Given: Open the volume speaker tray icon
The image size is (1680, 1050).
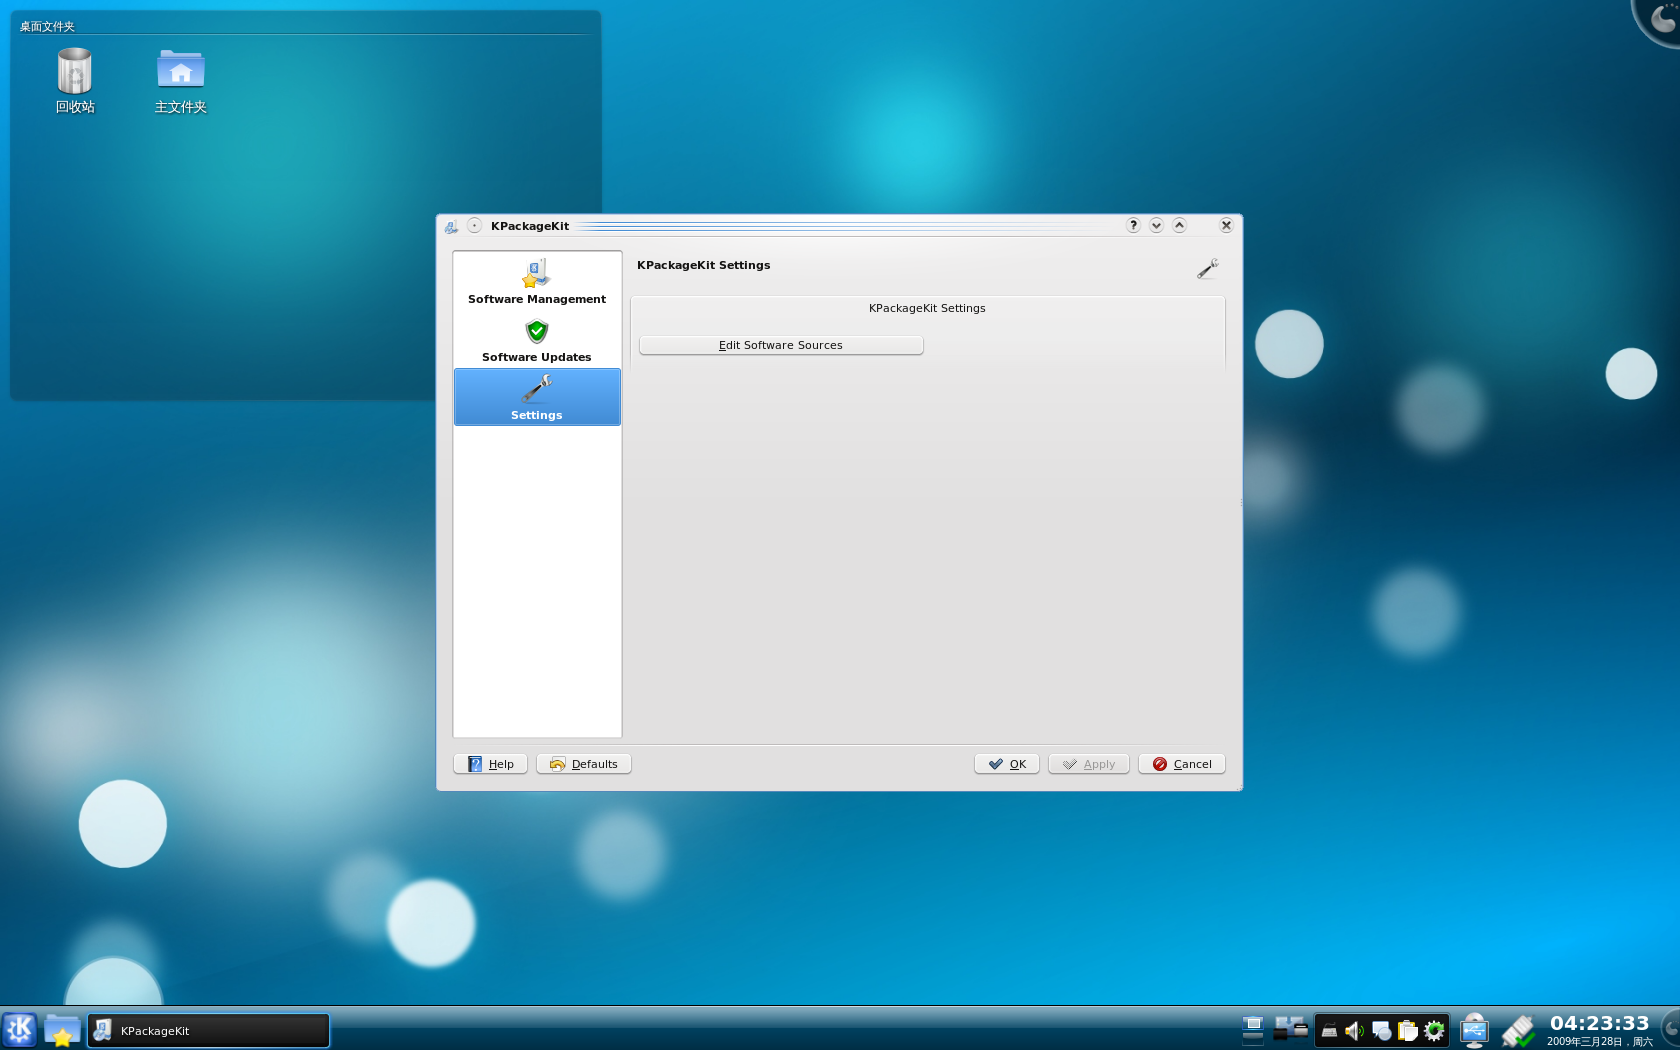Looking at the screenshot, I should 1355,1031.
